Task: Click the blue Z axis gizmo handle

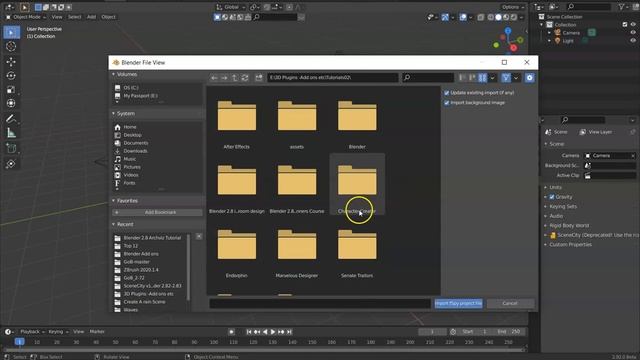Action: point(508,31)
